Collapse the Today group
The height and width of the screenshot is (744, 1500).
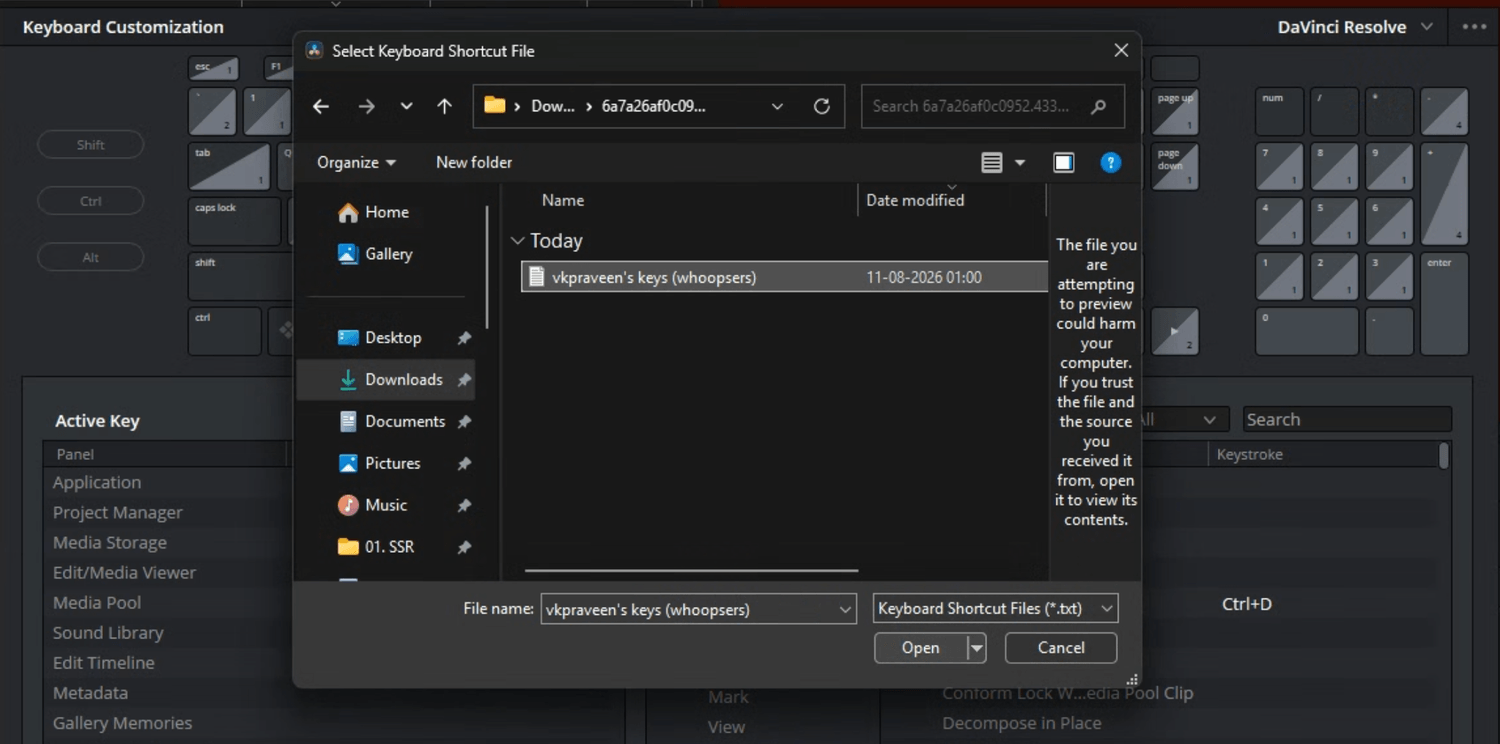tap(517, 241)
